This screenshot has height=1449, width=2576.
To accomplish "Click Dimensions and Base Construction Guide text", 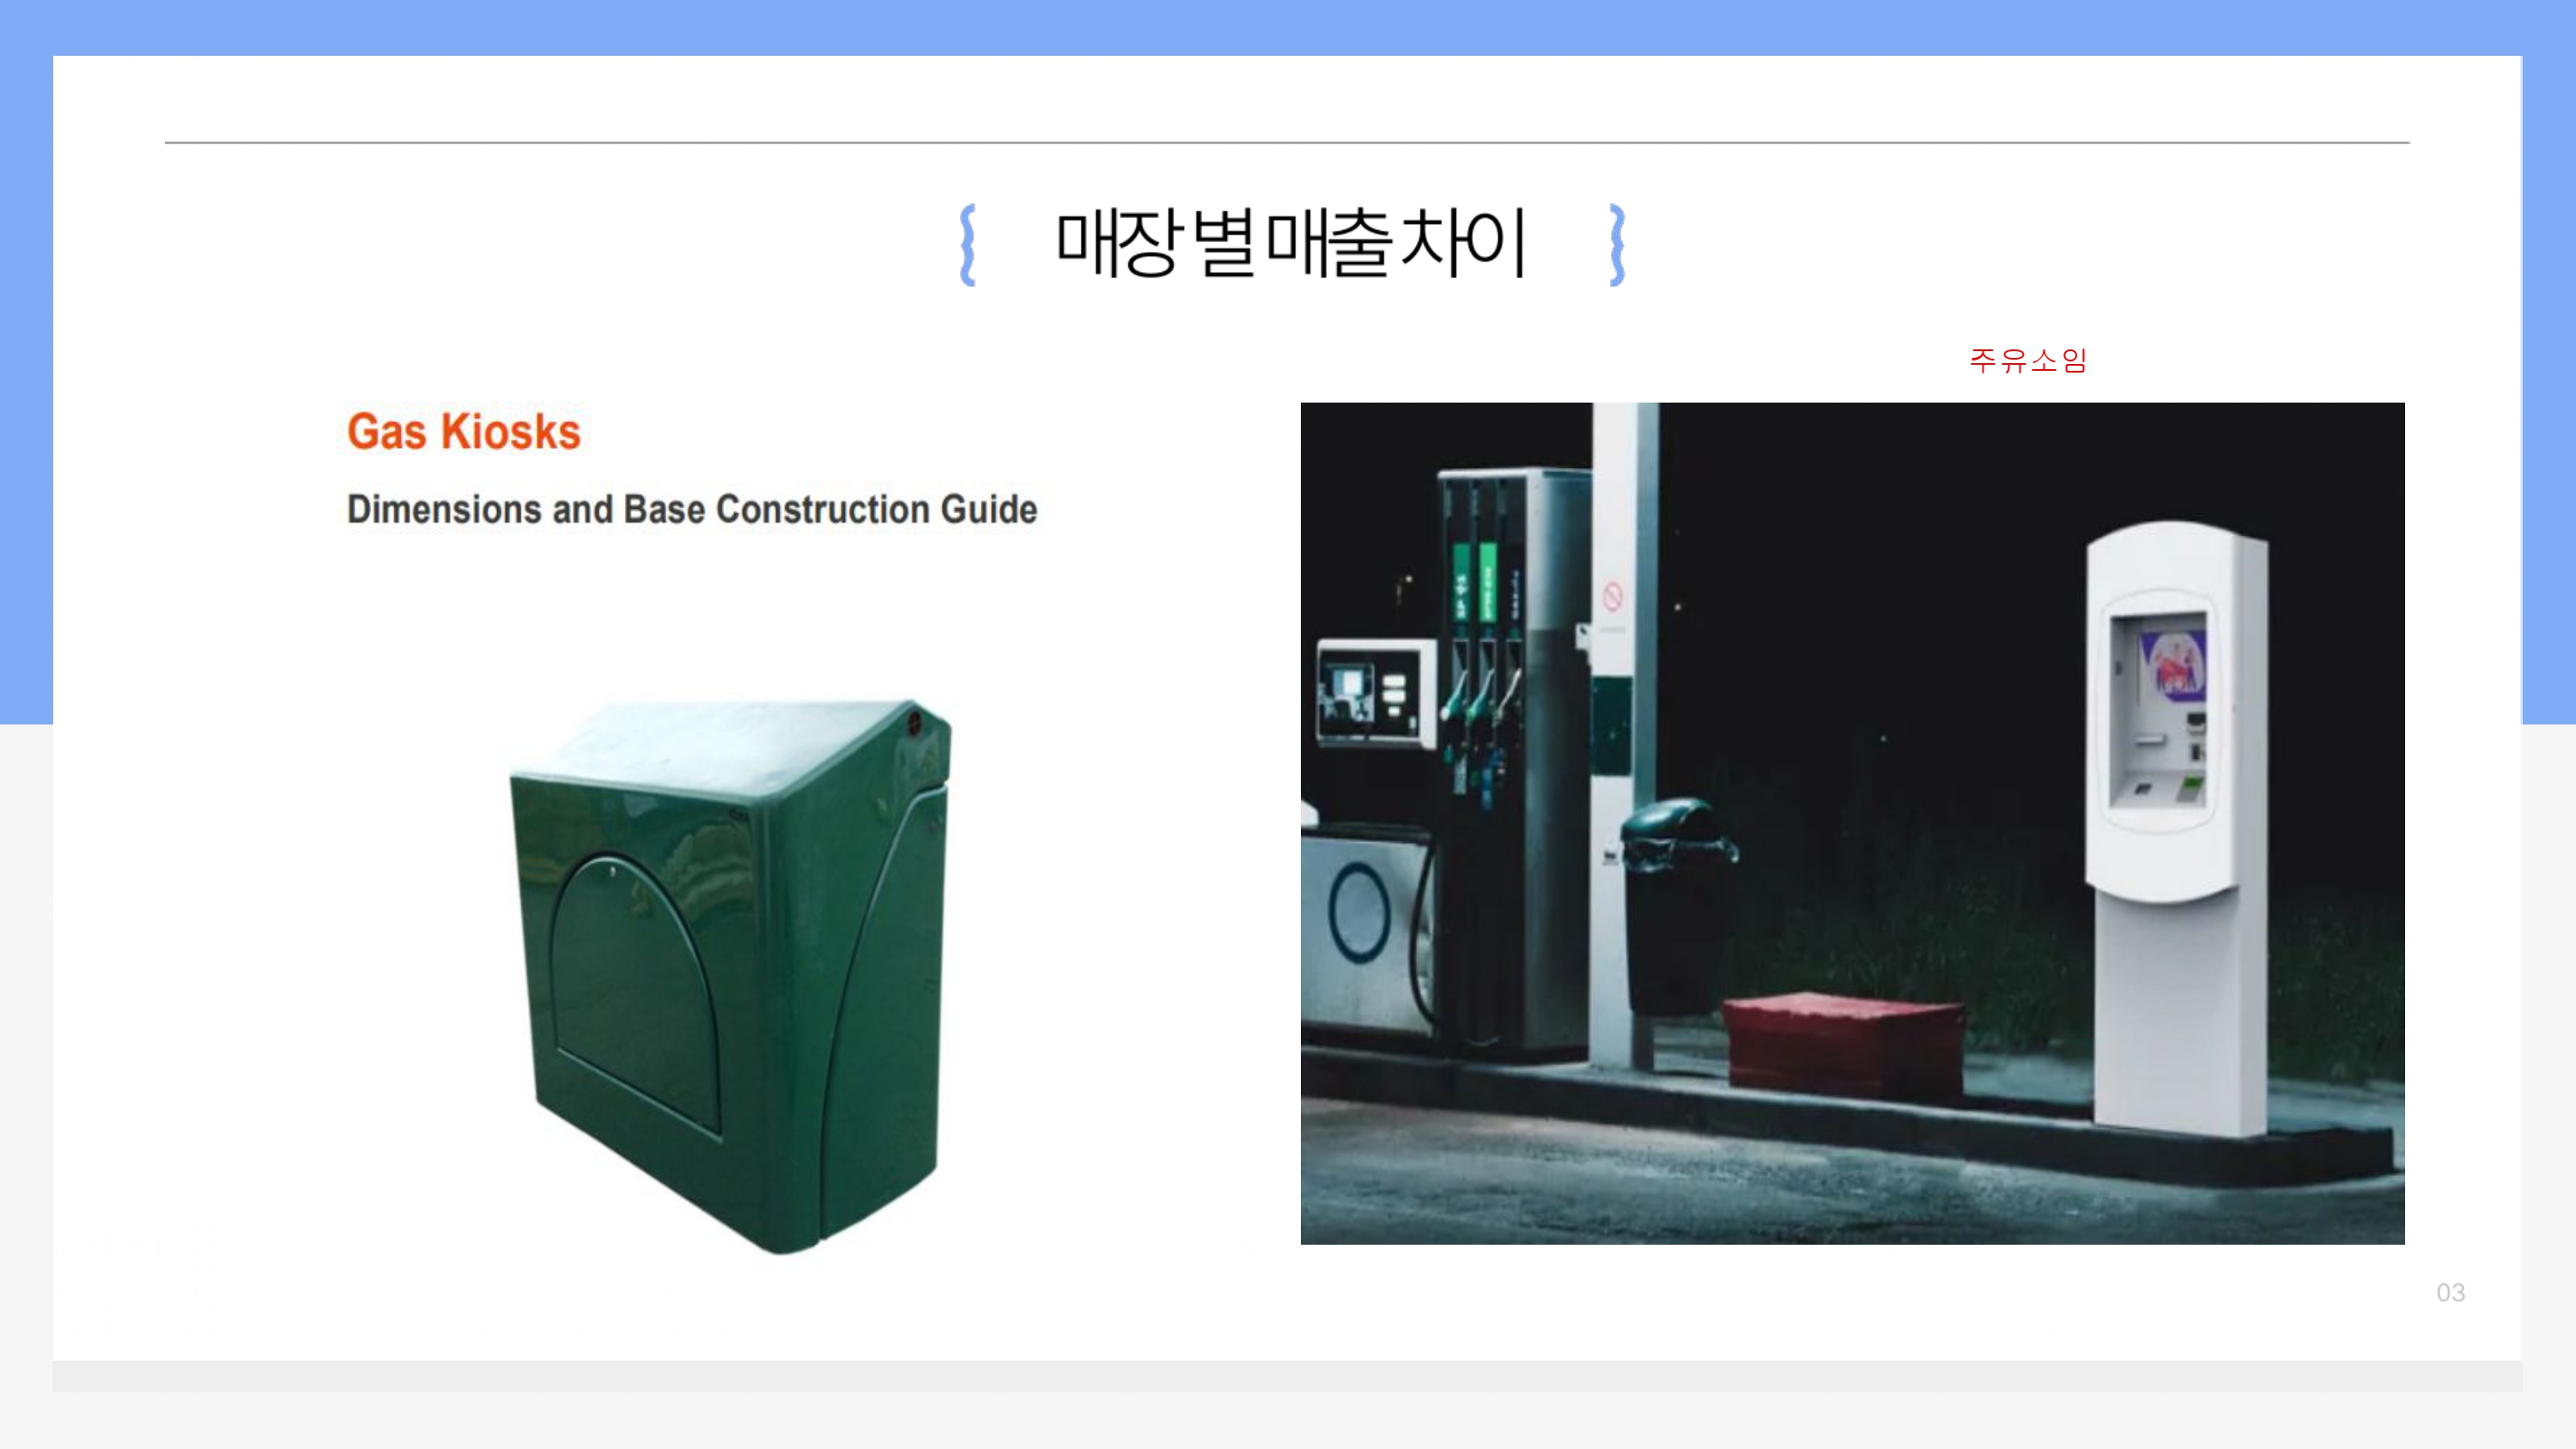I will coord(692,509).
